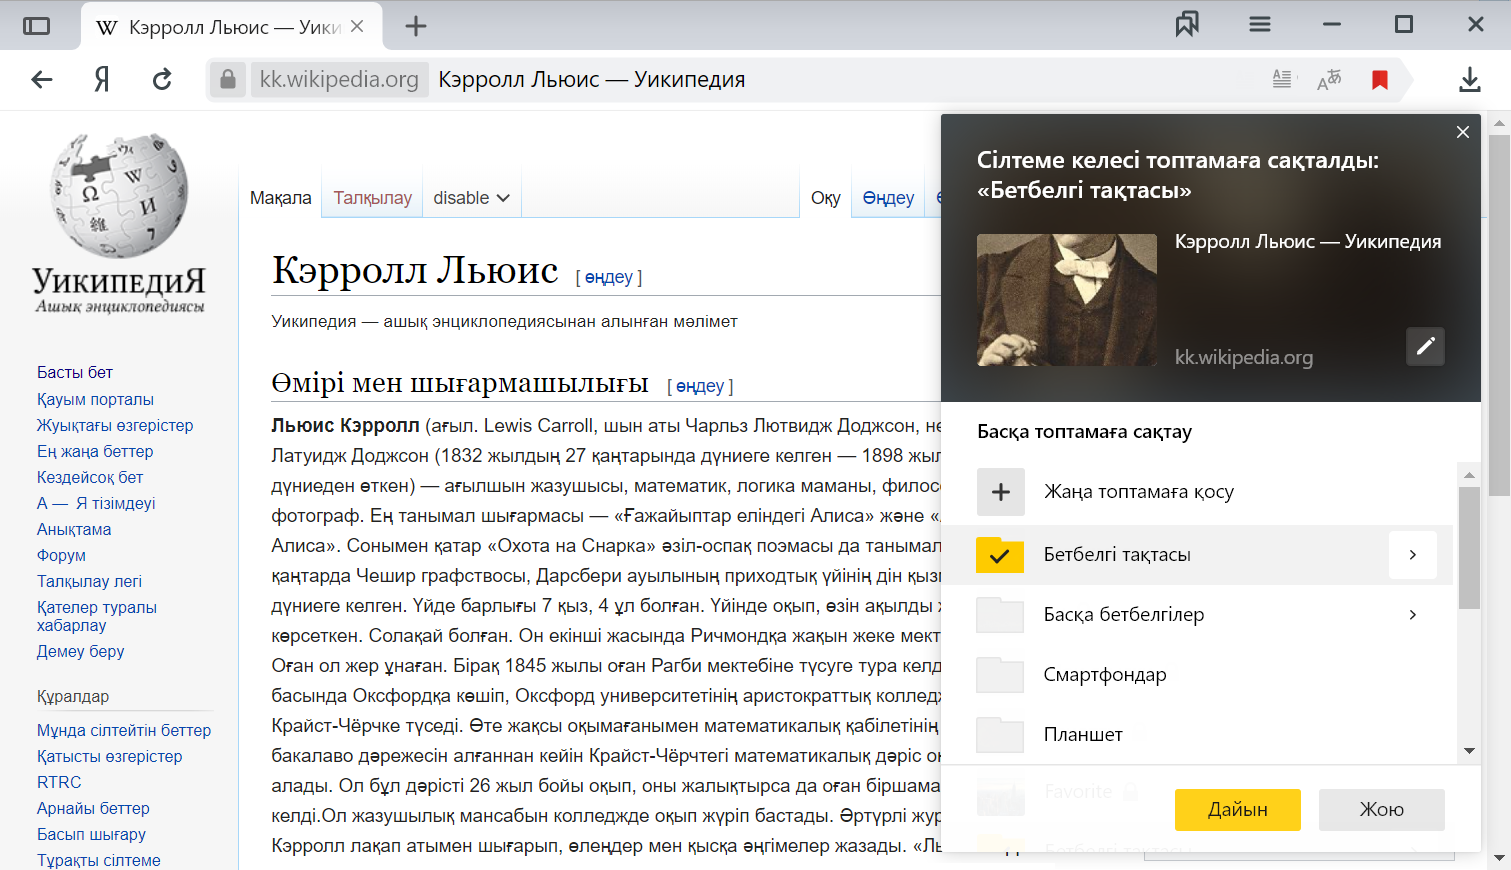Open the downloads icon
Screen dimensions: 1511x870
[x=1469, y=79]
